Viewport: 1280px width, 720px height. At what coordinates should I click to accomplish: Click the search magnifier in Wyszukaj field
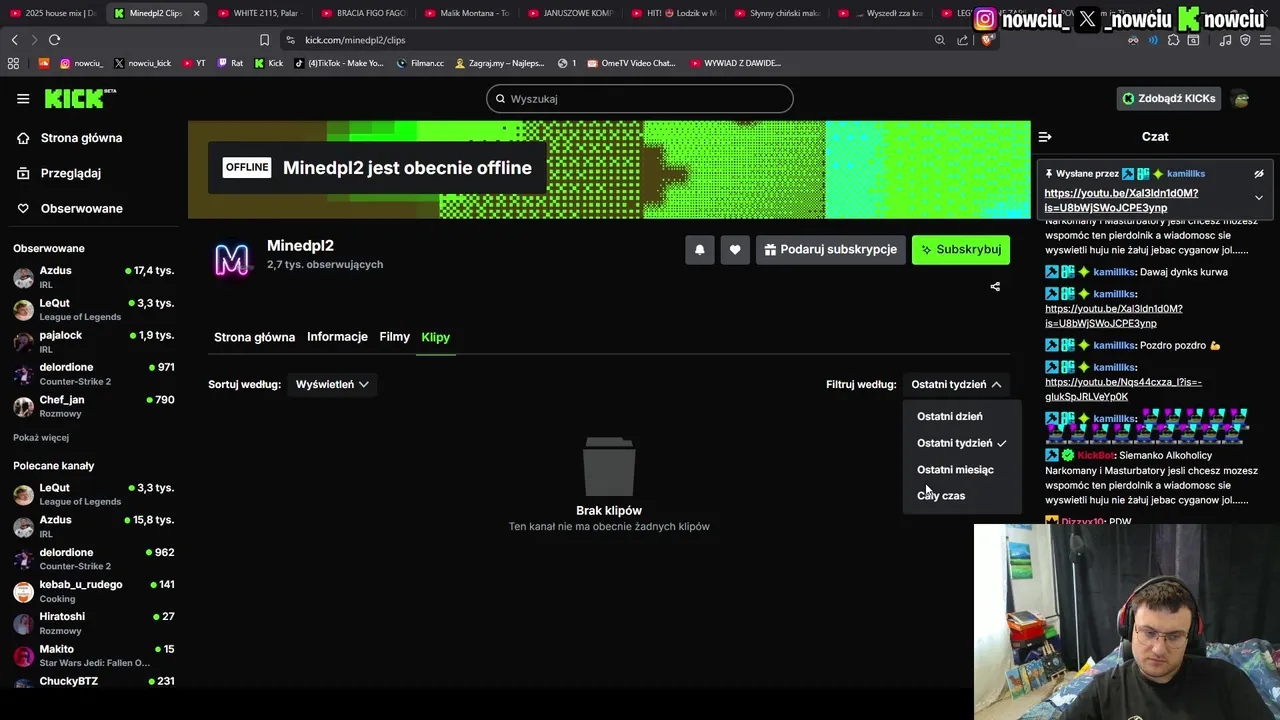pyautogui.click(x=501, y=99)
